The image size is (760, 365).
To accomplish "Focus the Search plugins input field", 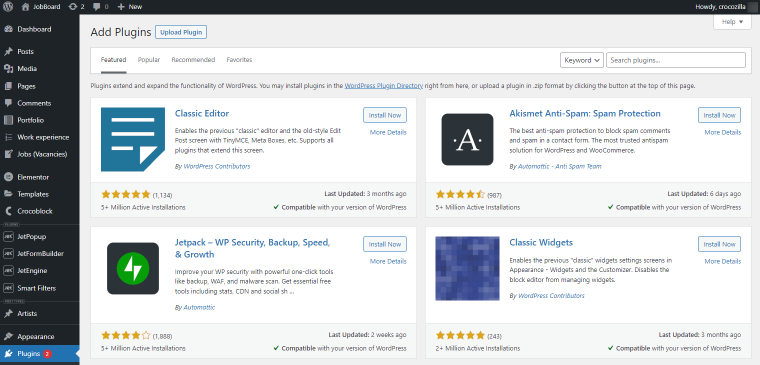I will click(676, 60).
